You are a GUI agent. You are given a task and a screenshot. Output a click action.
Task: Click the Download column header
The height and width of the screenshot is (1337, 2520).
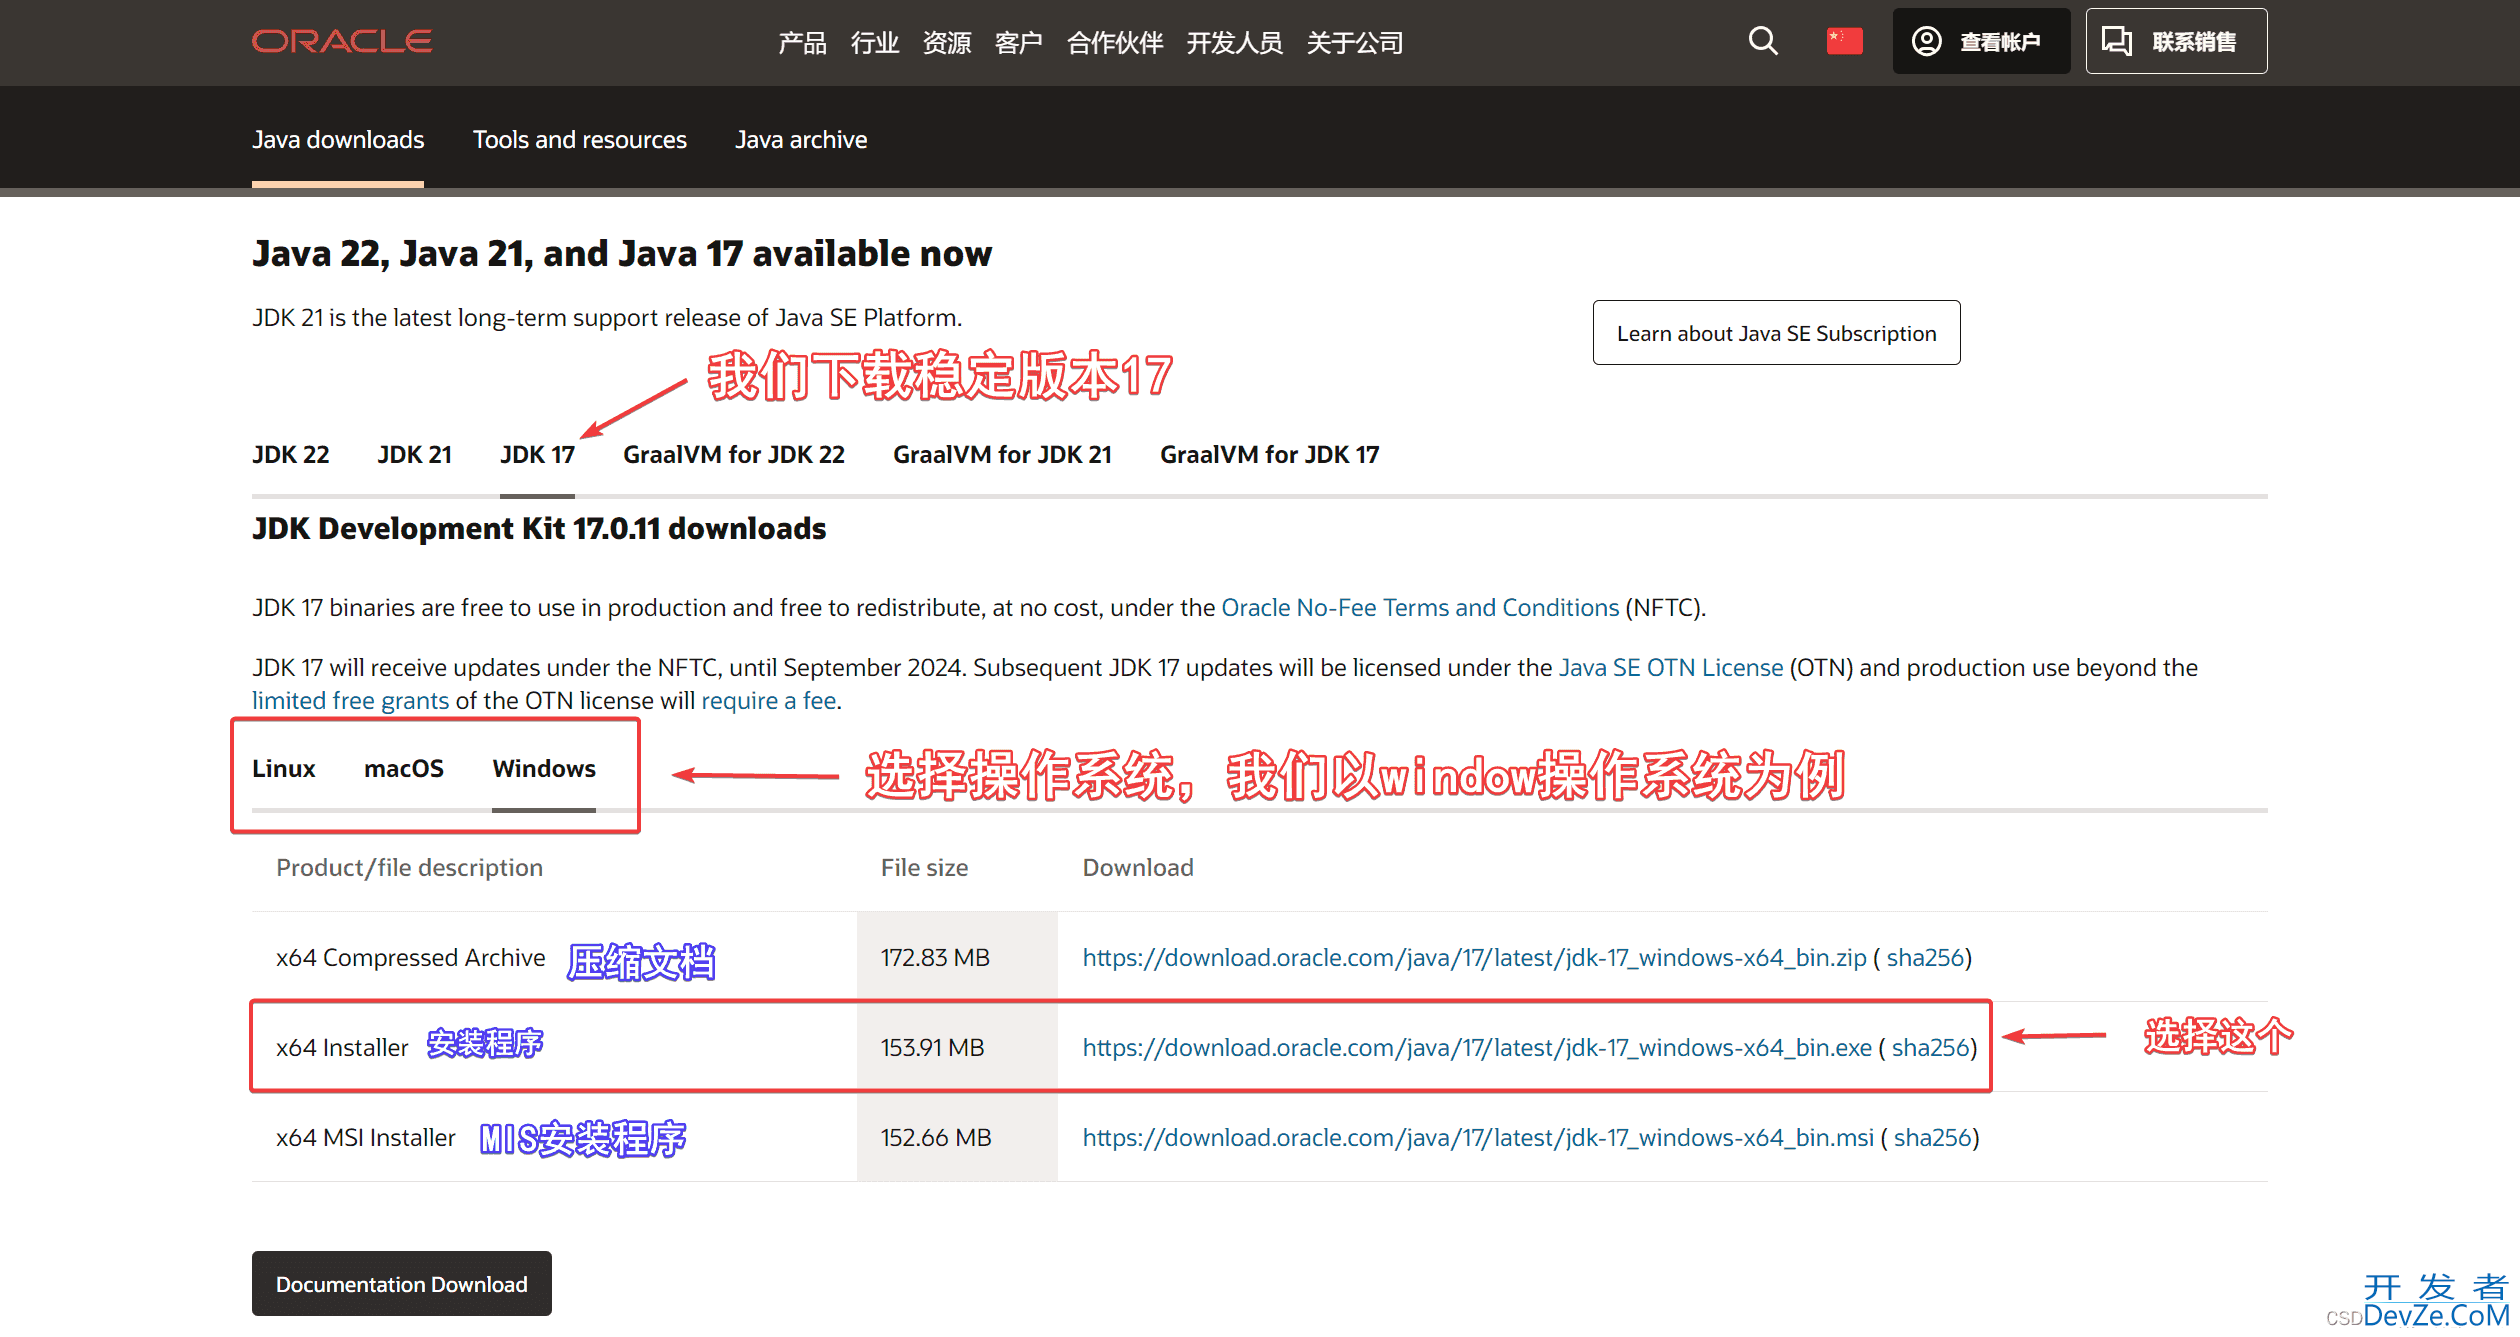pyautogui.click(x=1138, y=868)
